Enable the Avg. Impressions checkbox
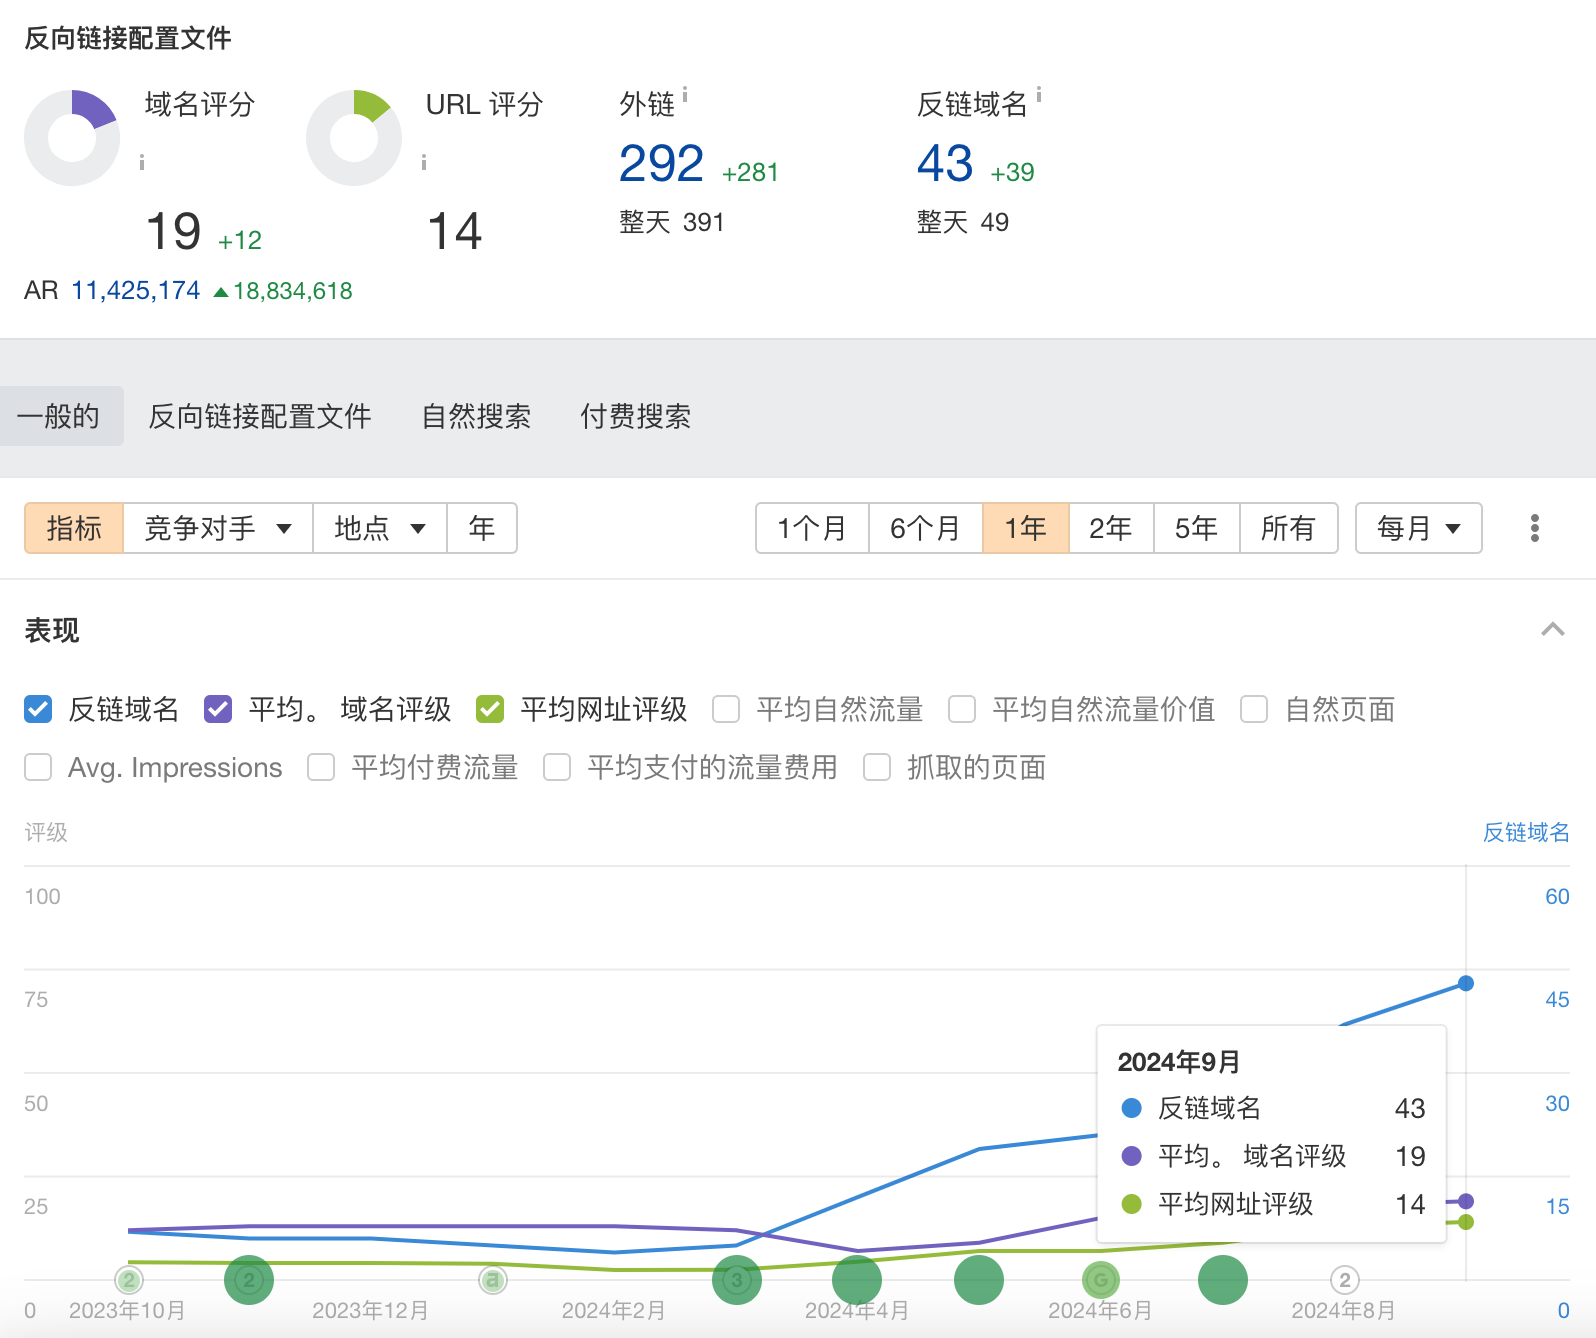Screen dimensions: 1596x1338 (x=38, y=767)
